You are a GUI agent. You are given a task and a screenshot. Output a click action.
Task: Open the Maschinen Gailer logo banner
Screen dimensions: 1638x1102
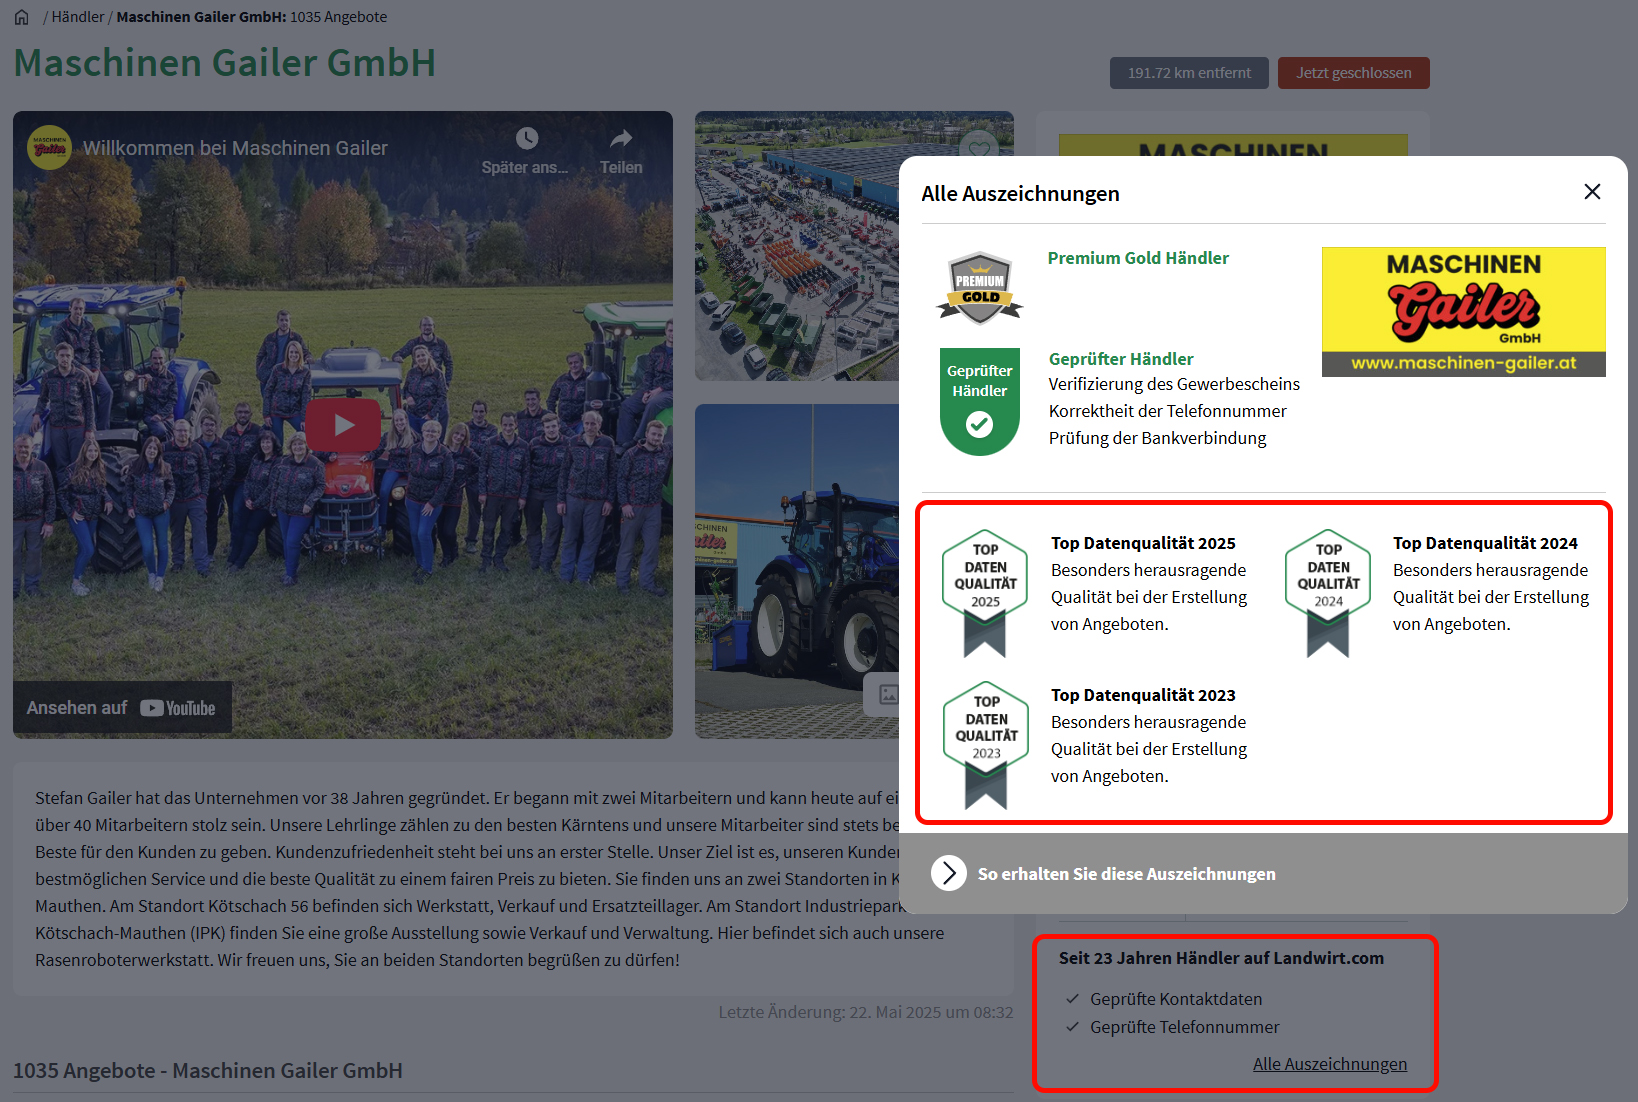click(x=1463, y=312)
